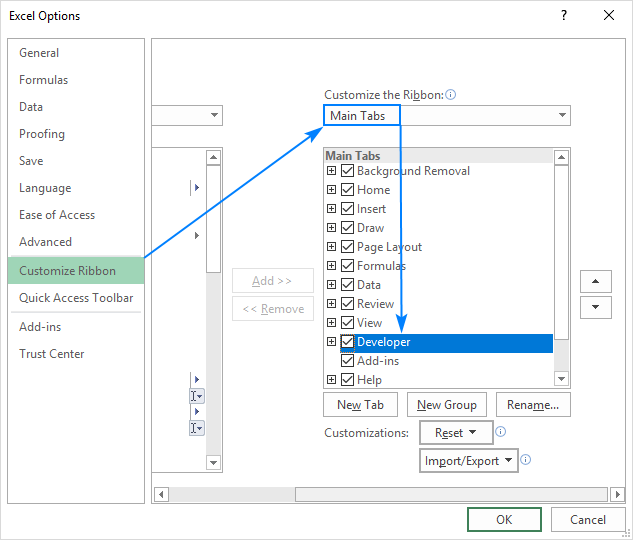
Task: Expand the Page Layout tree node
Action: click(x=332, y=247)
